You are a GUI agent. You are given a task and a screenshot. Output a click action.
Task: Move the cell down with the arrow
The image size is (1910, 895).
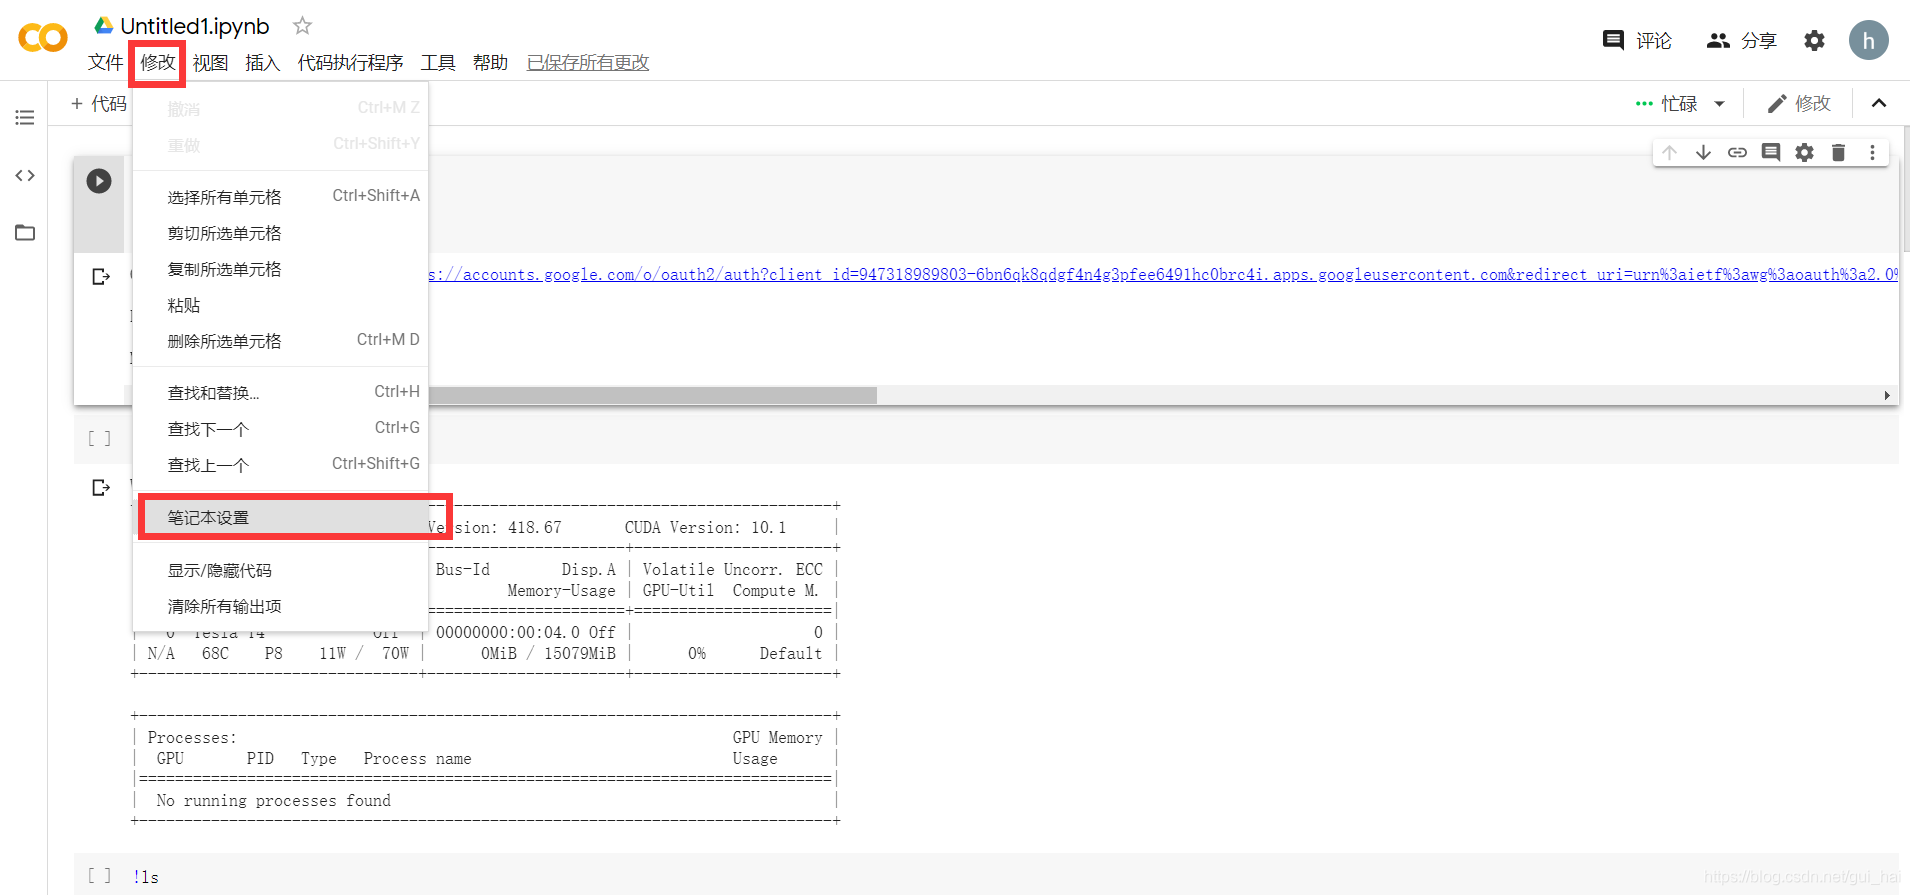click(1703, 152)
